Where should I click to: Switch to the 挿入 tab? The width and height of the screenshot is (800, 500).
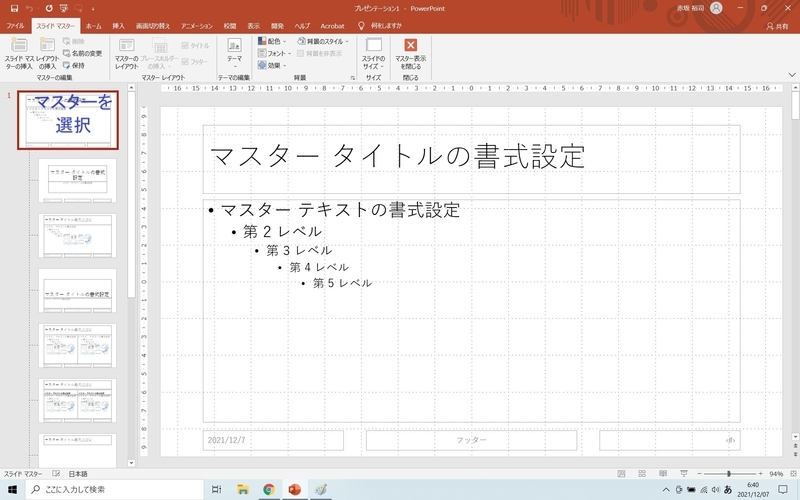tap(118, 26)
